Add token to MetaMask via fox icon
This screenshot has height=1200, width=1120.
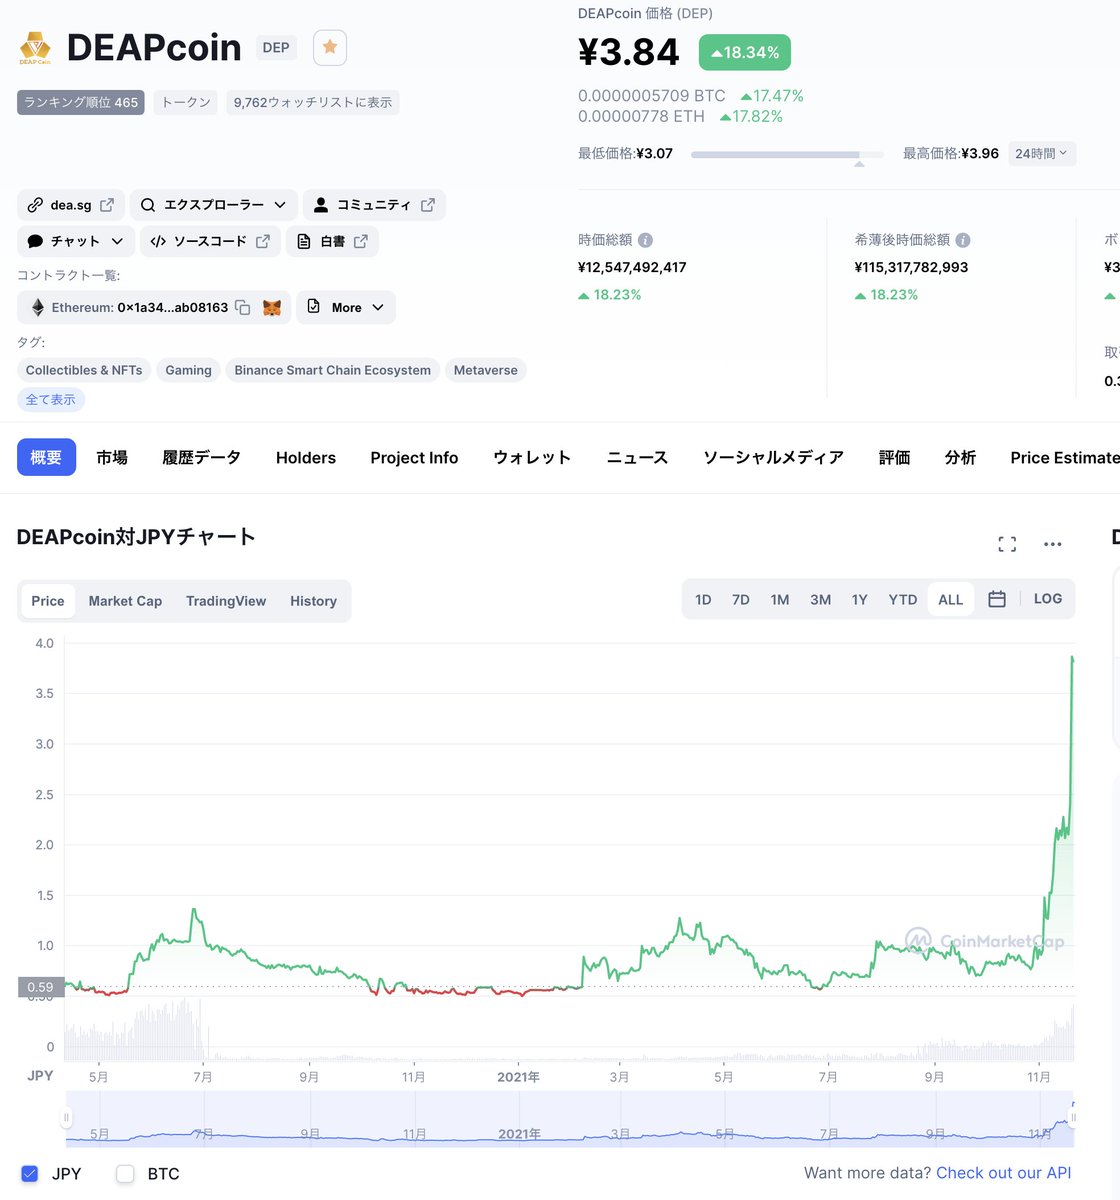[x=272, y=307]
